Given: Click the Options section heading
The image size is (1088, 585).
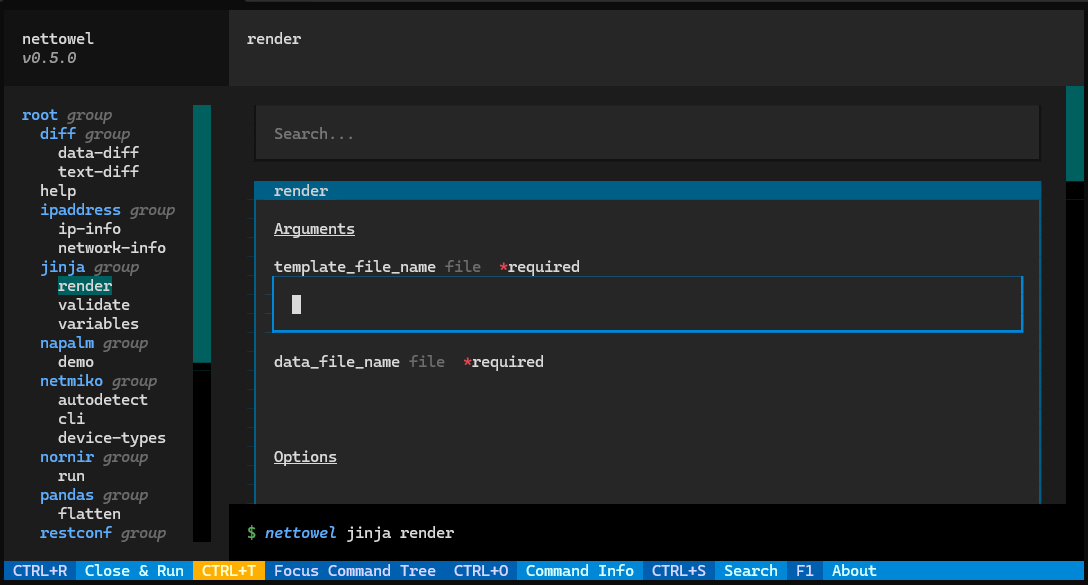Looking at the screenshot, I should 305,457.
